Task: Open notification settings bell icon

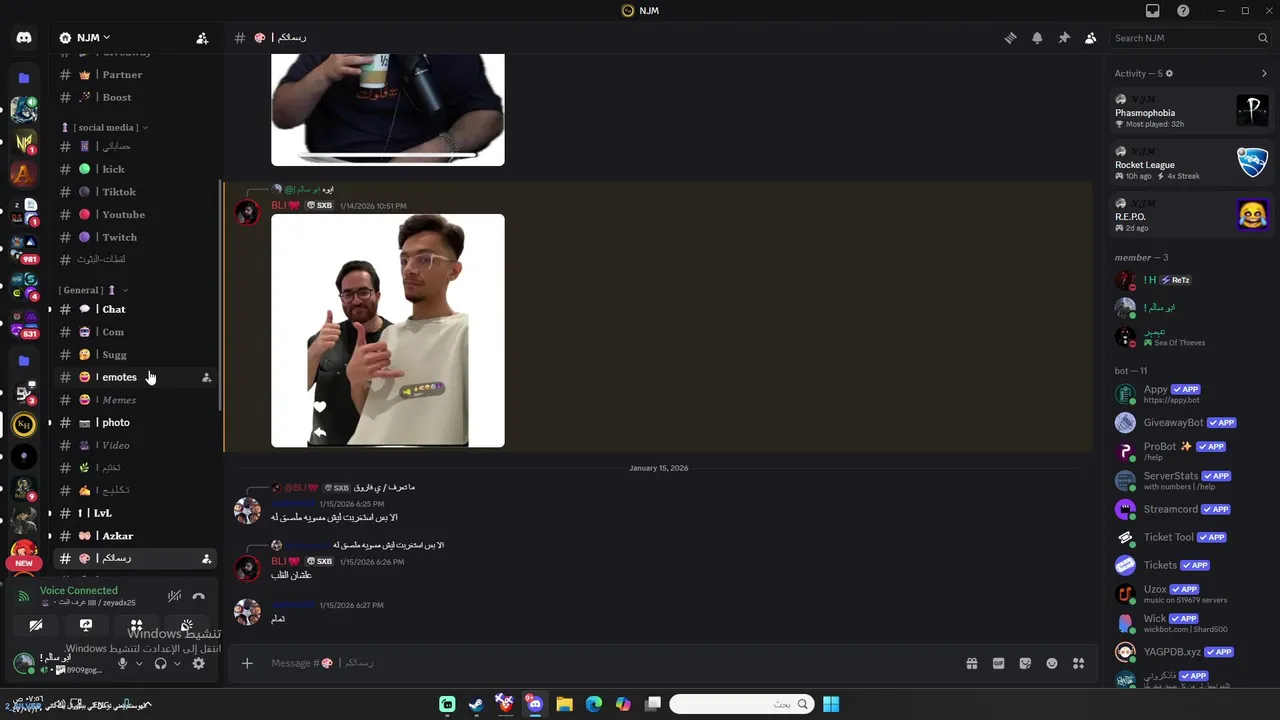Action: tap(1037, 38)
